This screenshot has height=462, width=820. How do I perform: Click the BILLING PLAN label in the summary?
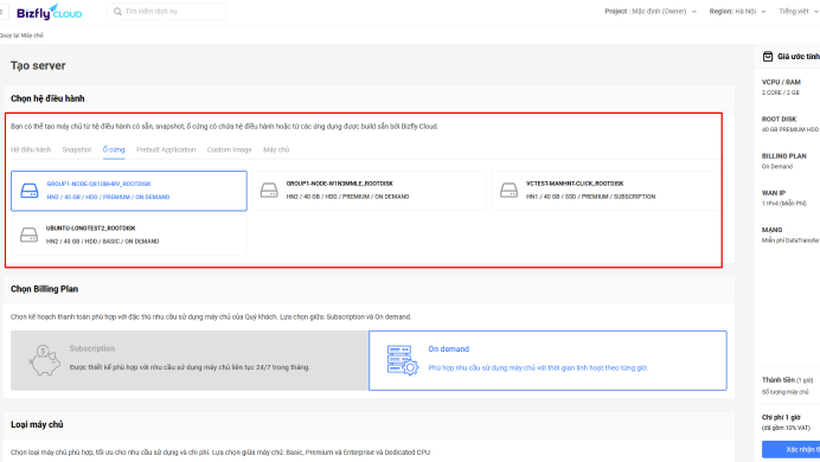coord(784,156)
